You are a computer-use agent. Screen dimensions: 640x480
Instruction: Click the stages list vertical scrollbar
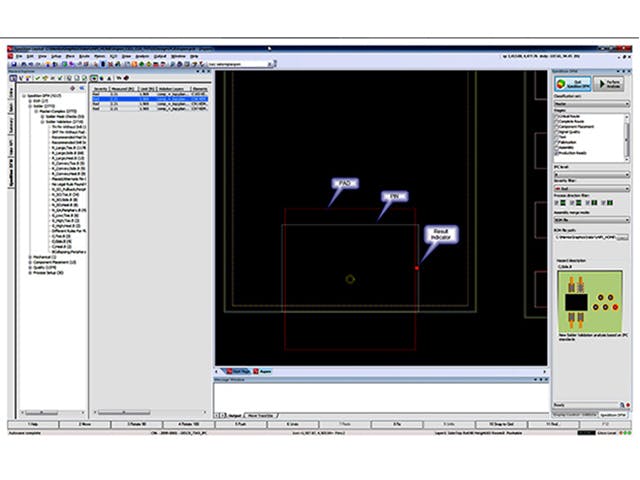click(627, 138)
